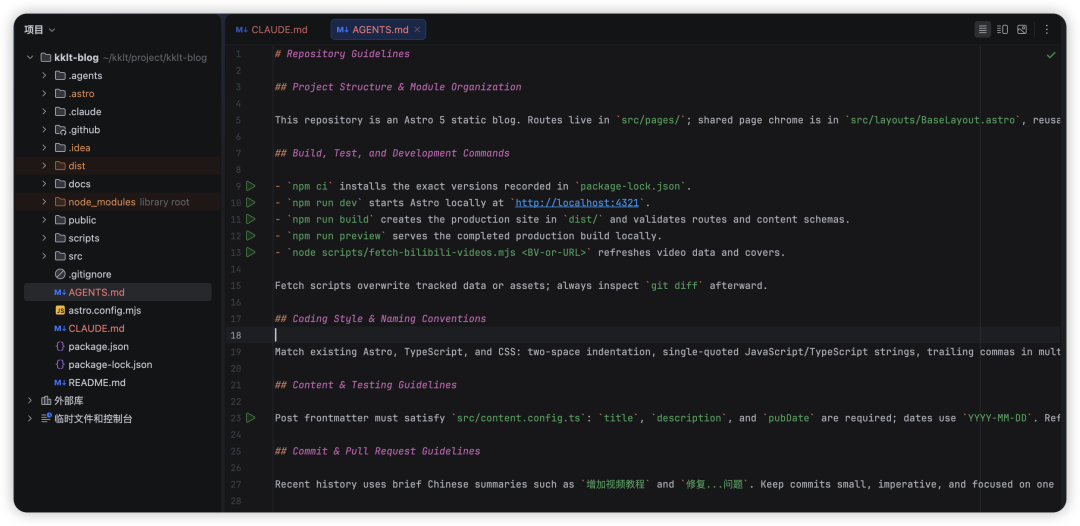Click the .github folder icon
The width and height of the screenshot is (1080, 526).
pyautogui.click(x=60, y=129)
